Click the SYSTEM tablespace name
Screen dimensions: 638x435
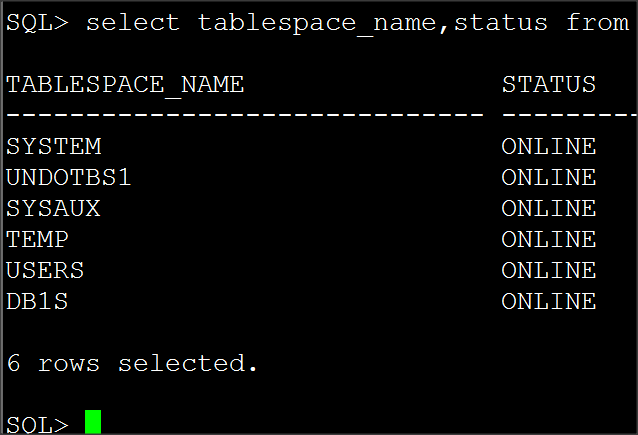(x=53, y=147)
